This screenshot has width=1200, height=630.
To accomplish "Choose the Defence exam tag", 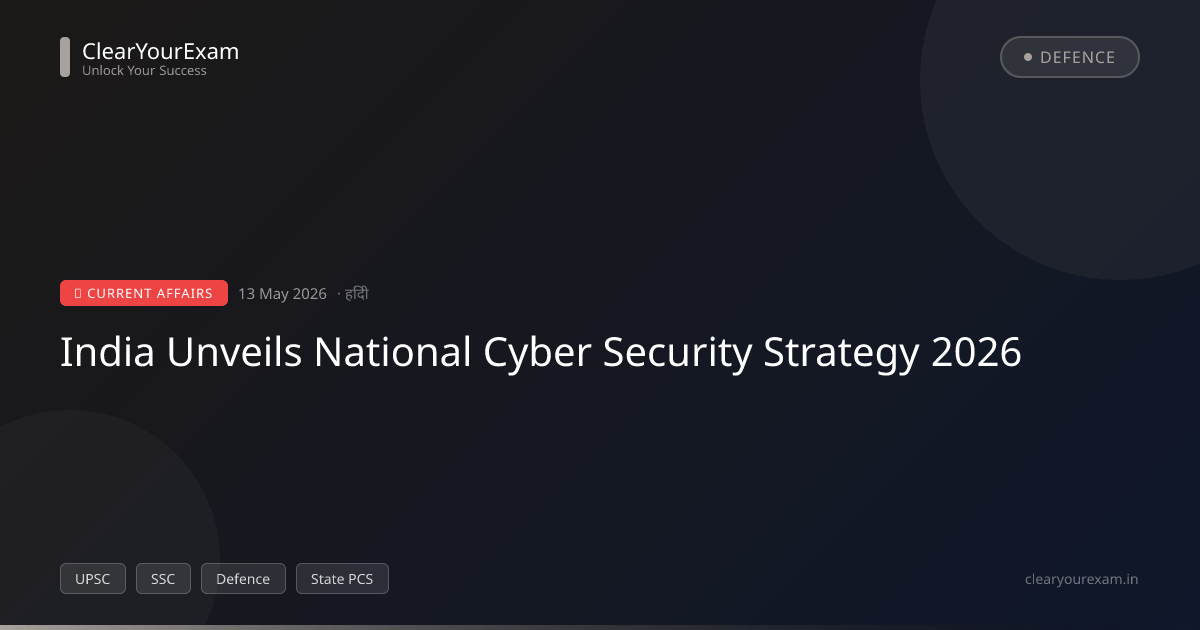I will pos(243,579).
